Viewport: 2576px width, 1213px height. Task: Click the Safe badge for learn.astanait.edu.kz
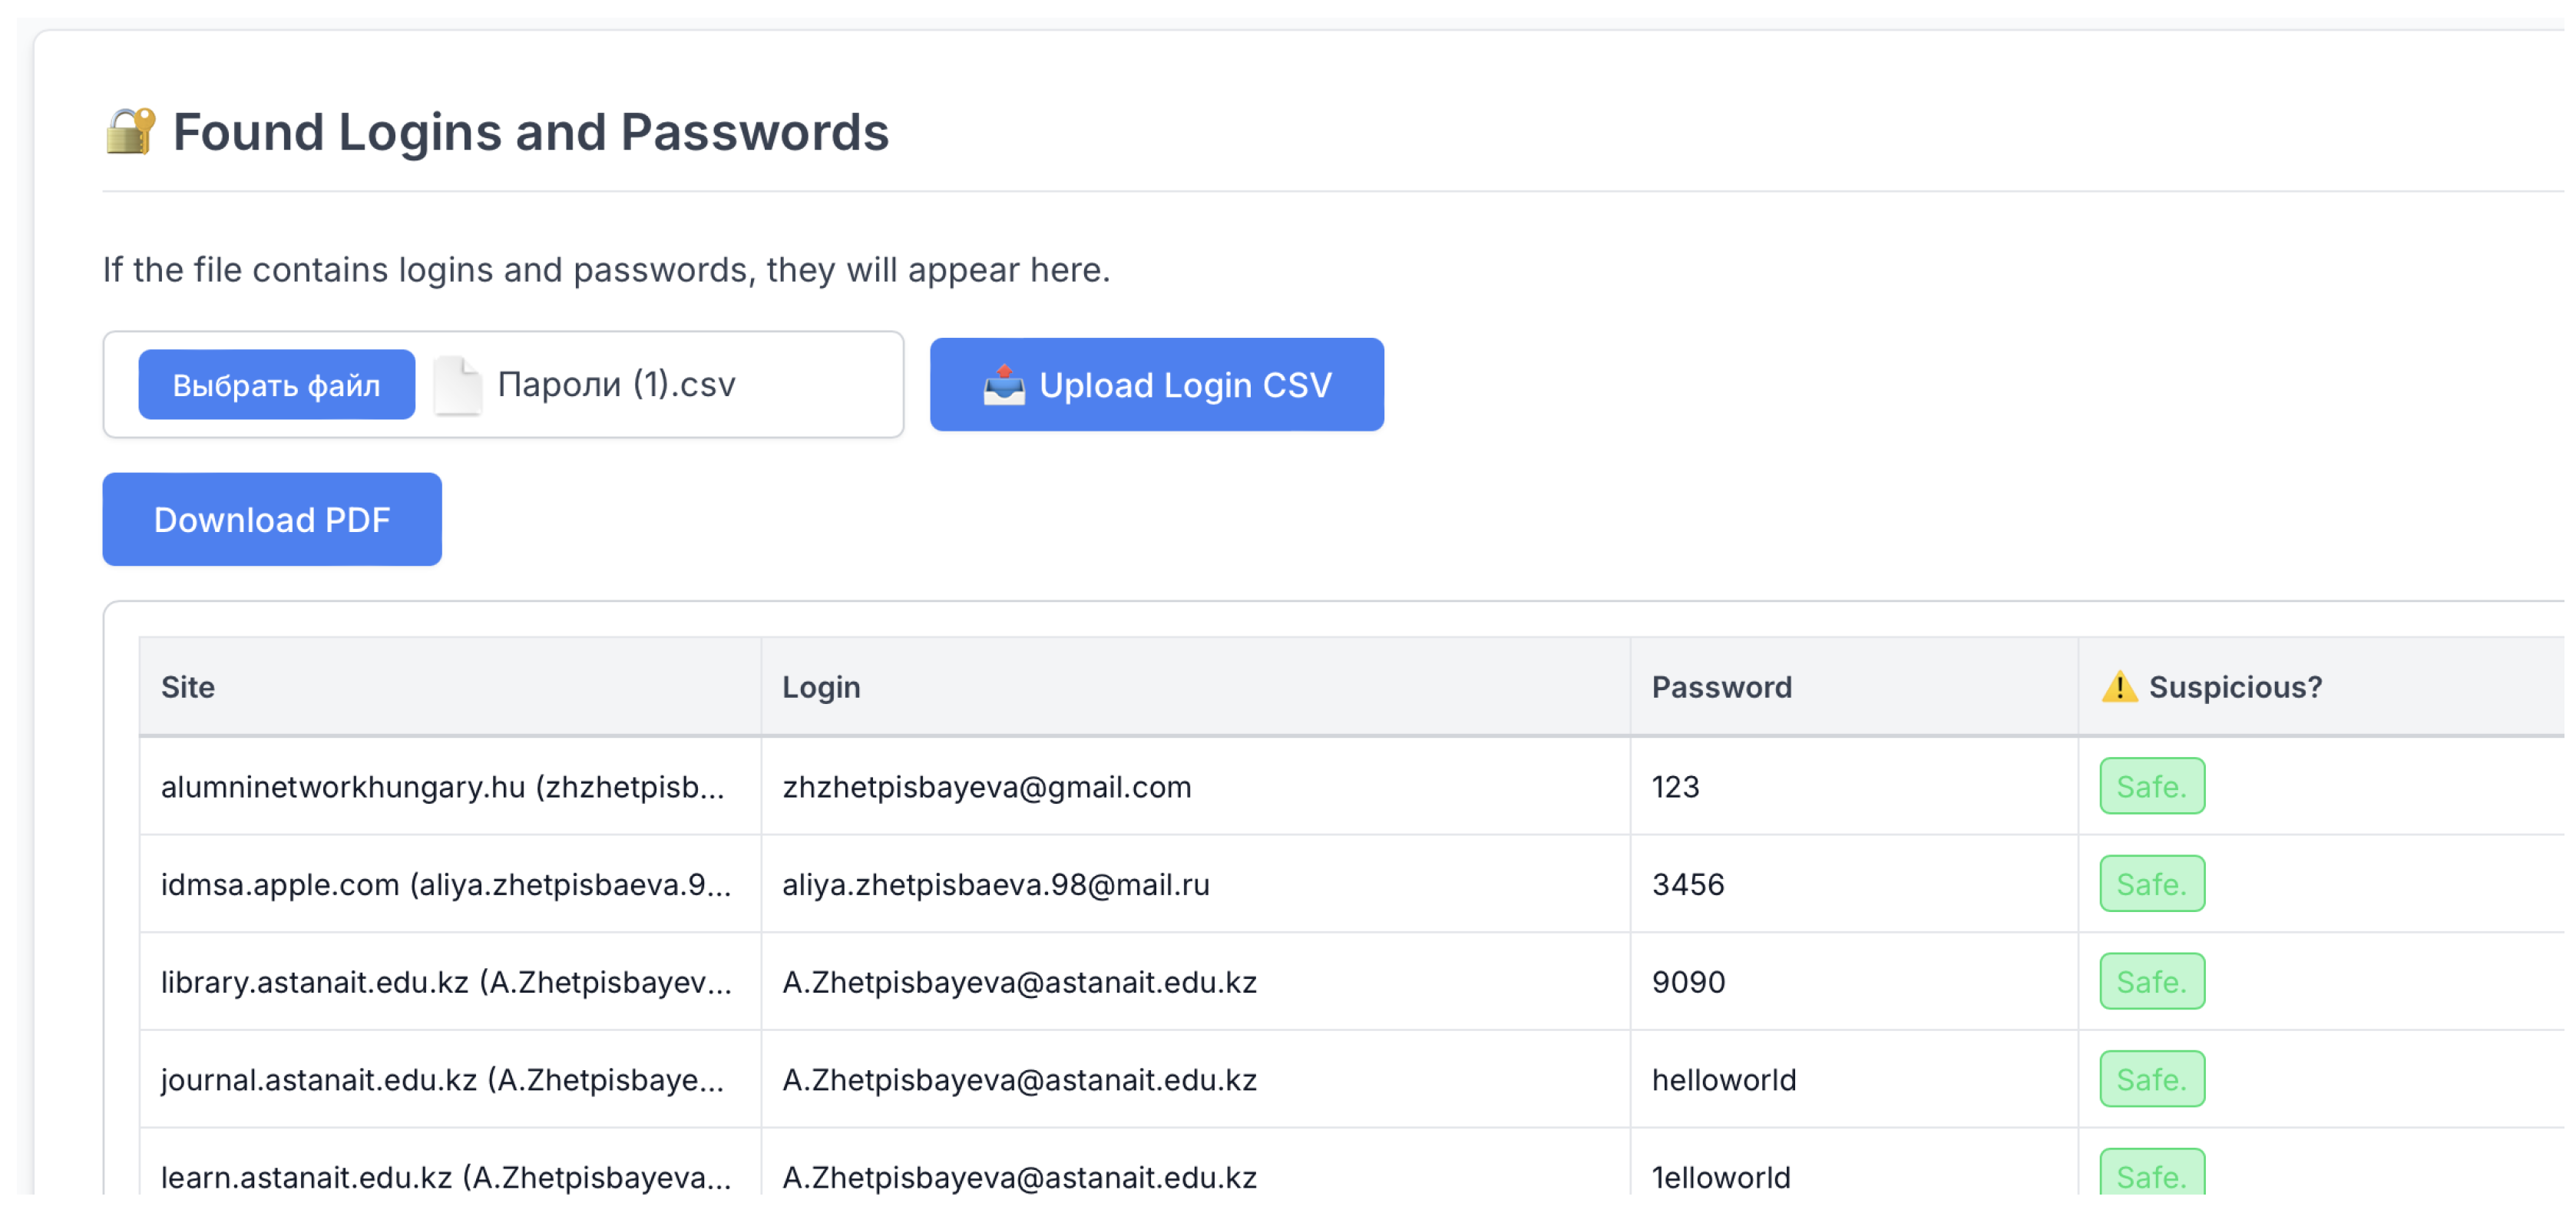click(x=2152, y=1177)
